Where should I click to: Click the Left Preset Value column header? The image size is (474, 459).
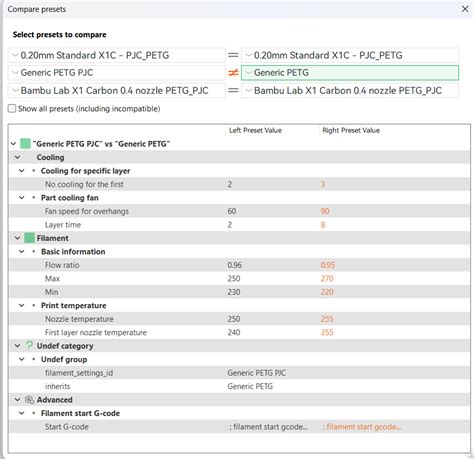255,130
